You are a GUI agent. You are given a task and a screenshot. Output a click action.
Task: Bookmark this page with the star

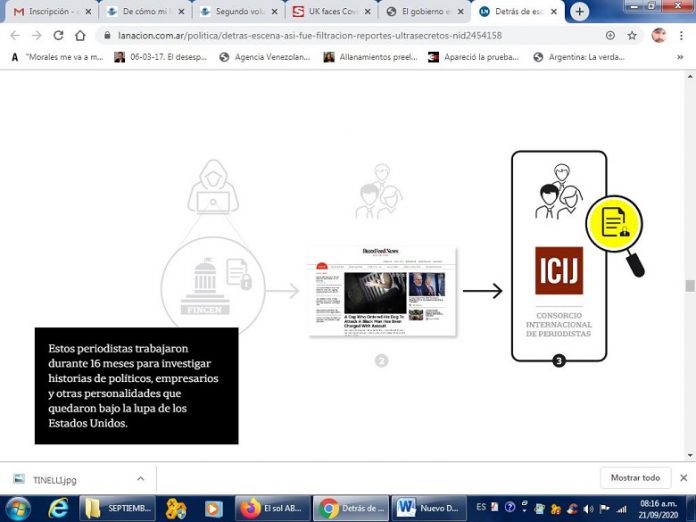pos(632,36)
